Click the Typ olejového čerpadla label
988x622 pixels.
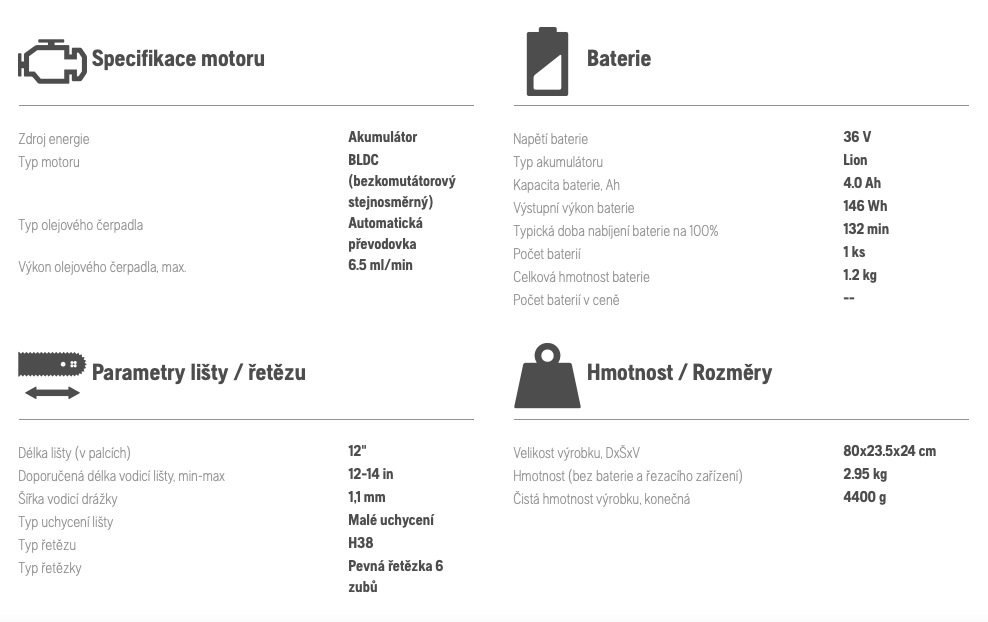click(81, 225)
